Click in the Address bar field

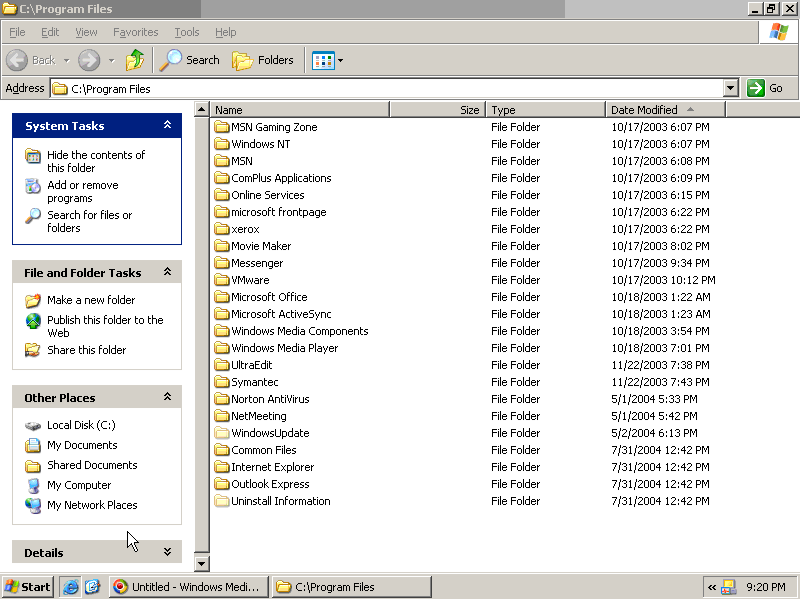click(387, 88)
